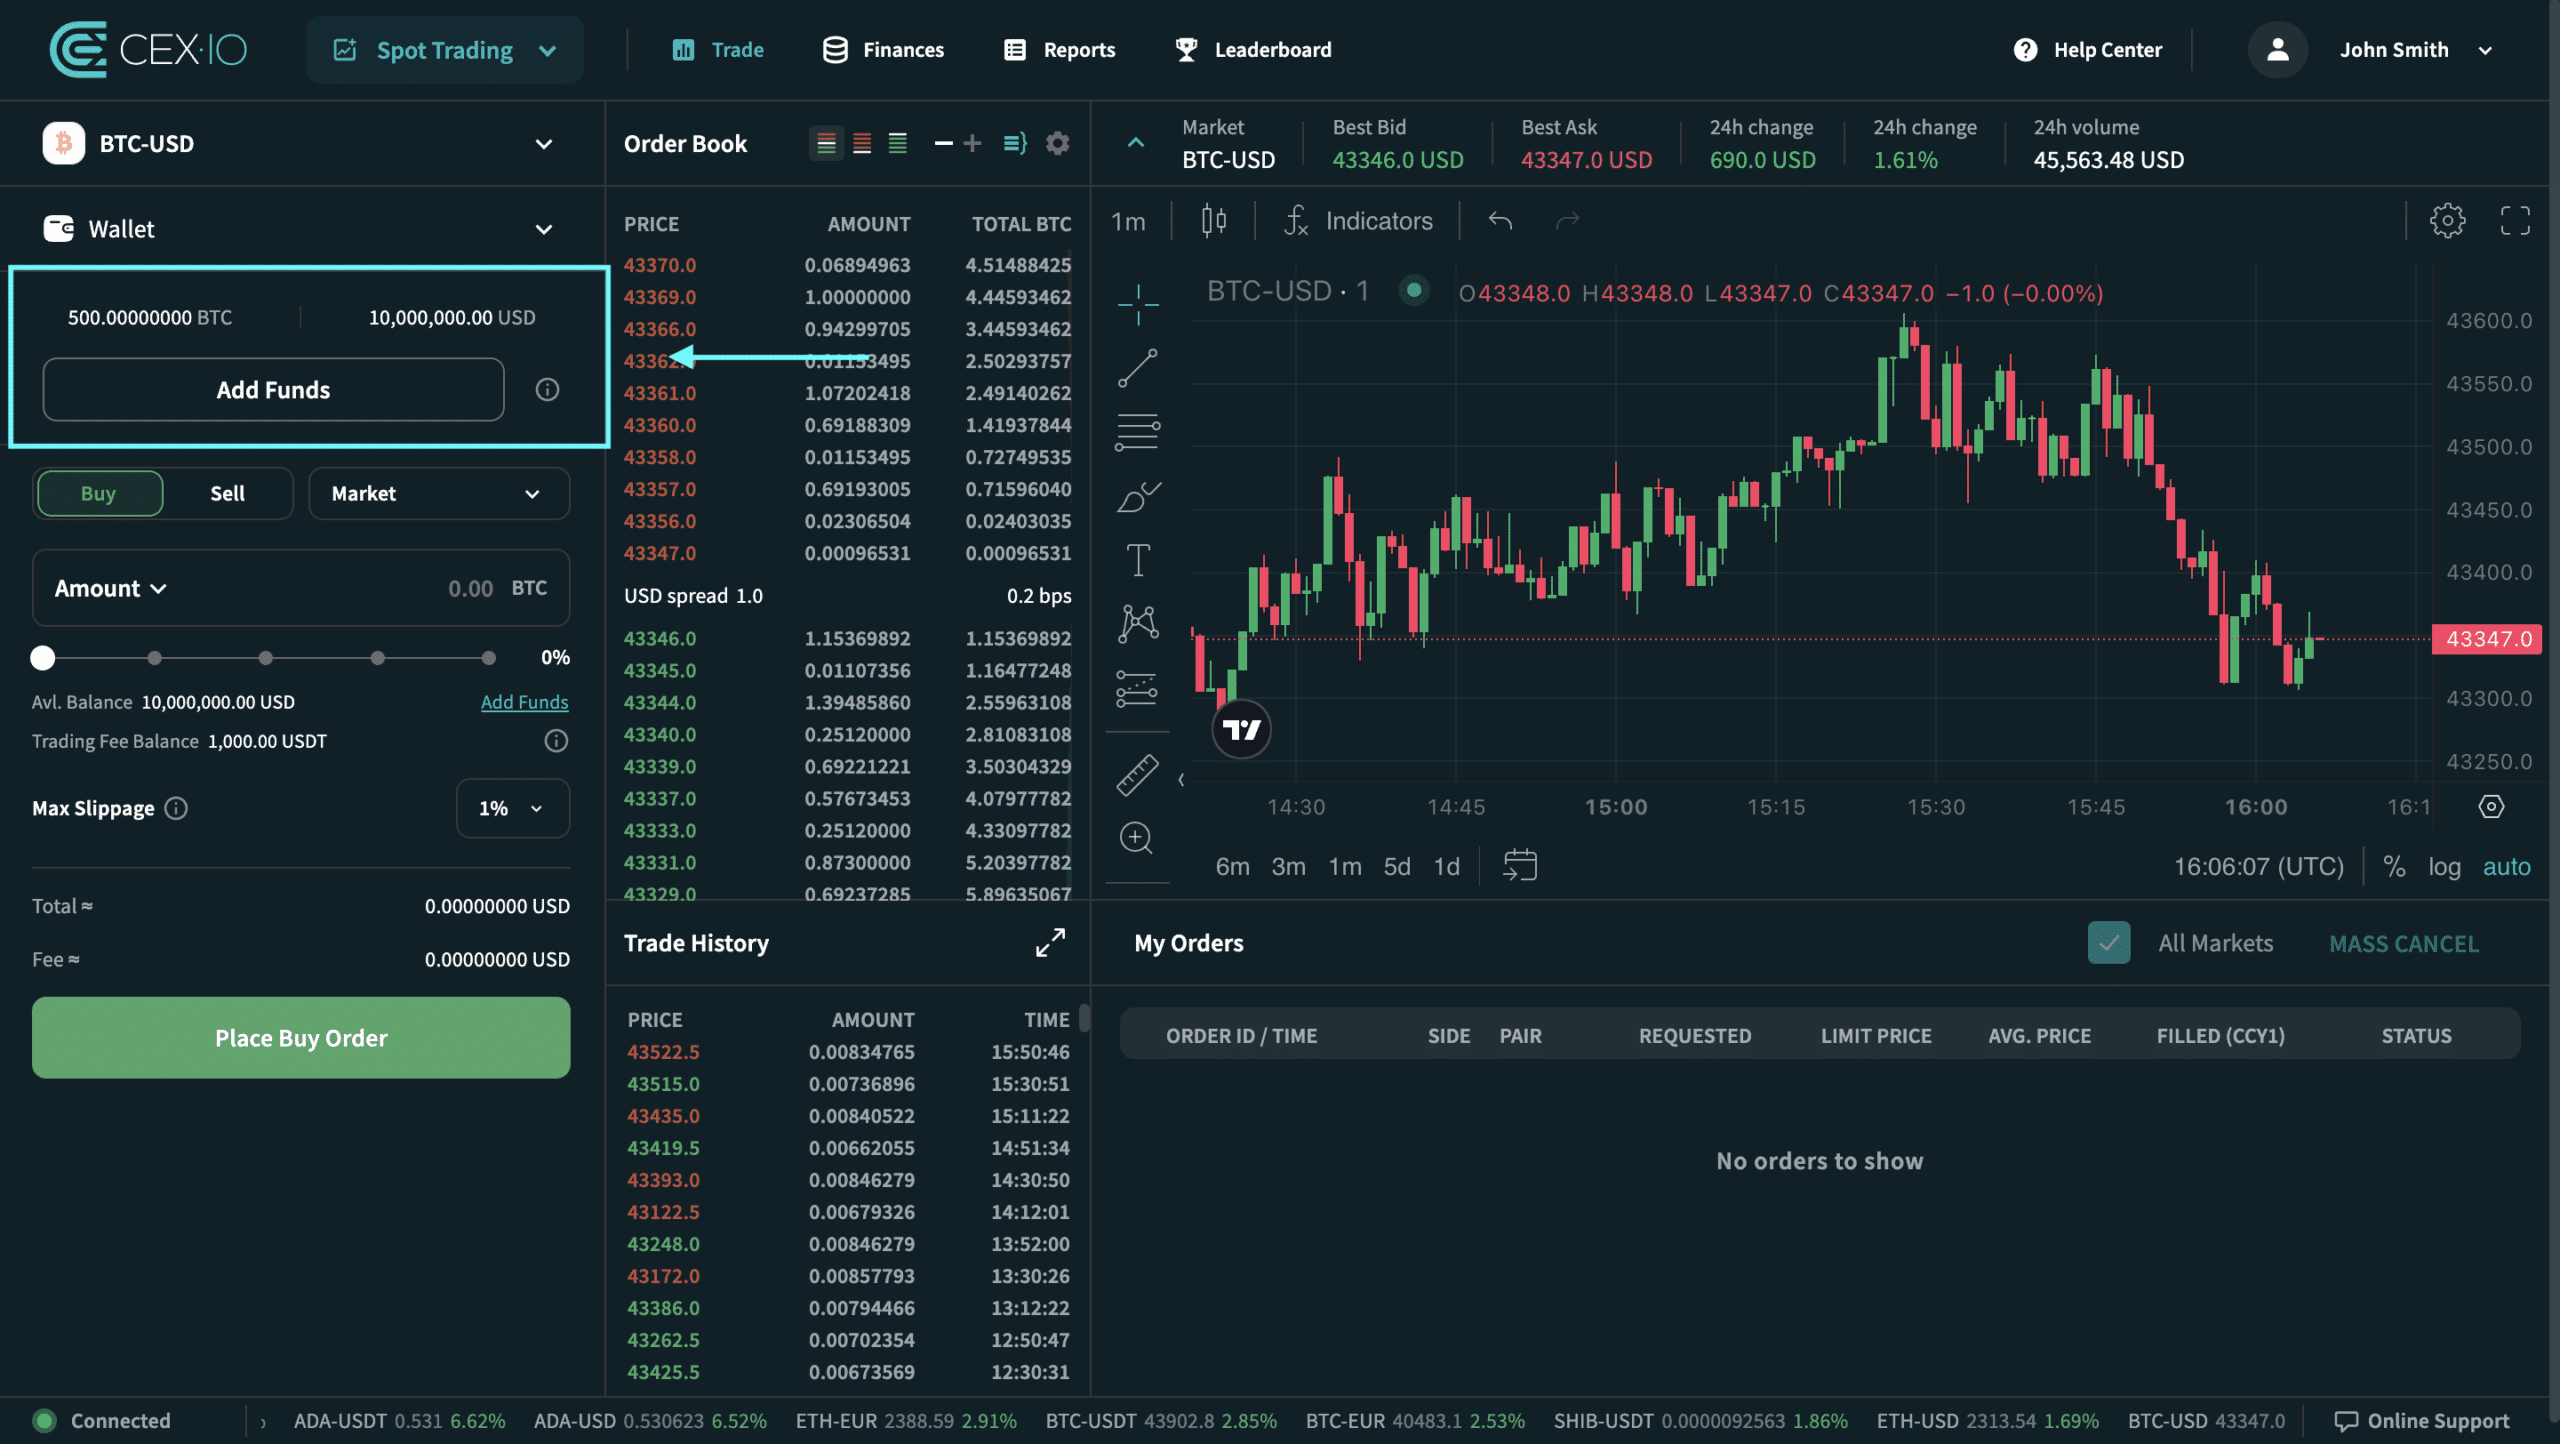Click the Add Funds button in wallet

pyautogui.click(x=273, y=390)
